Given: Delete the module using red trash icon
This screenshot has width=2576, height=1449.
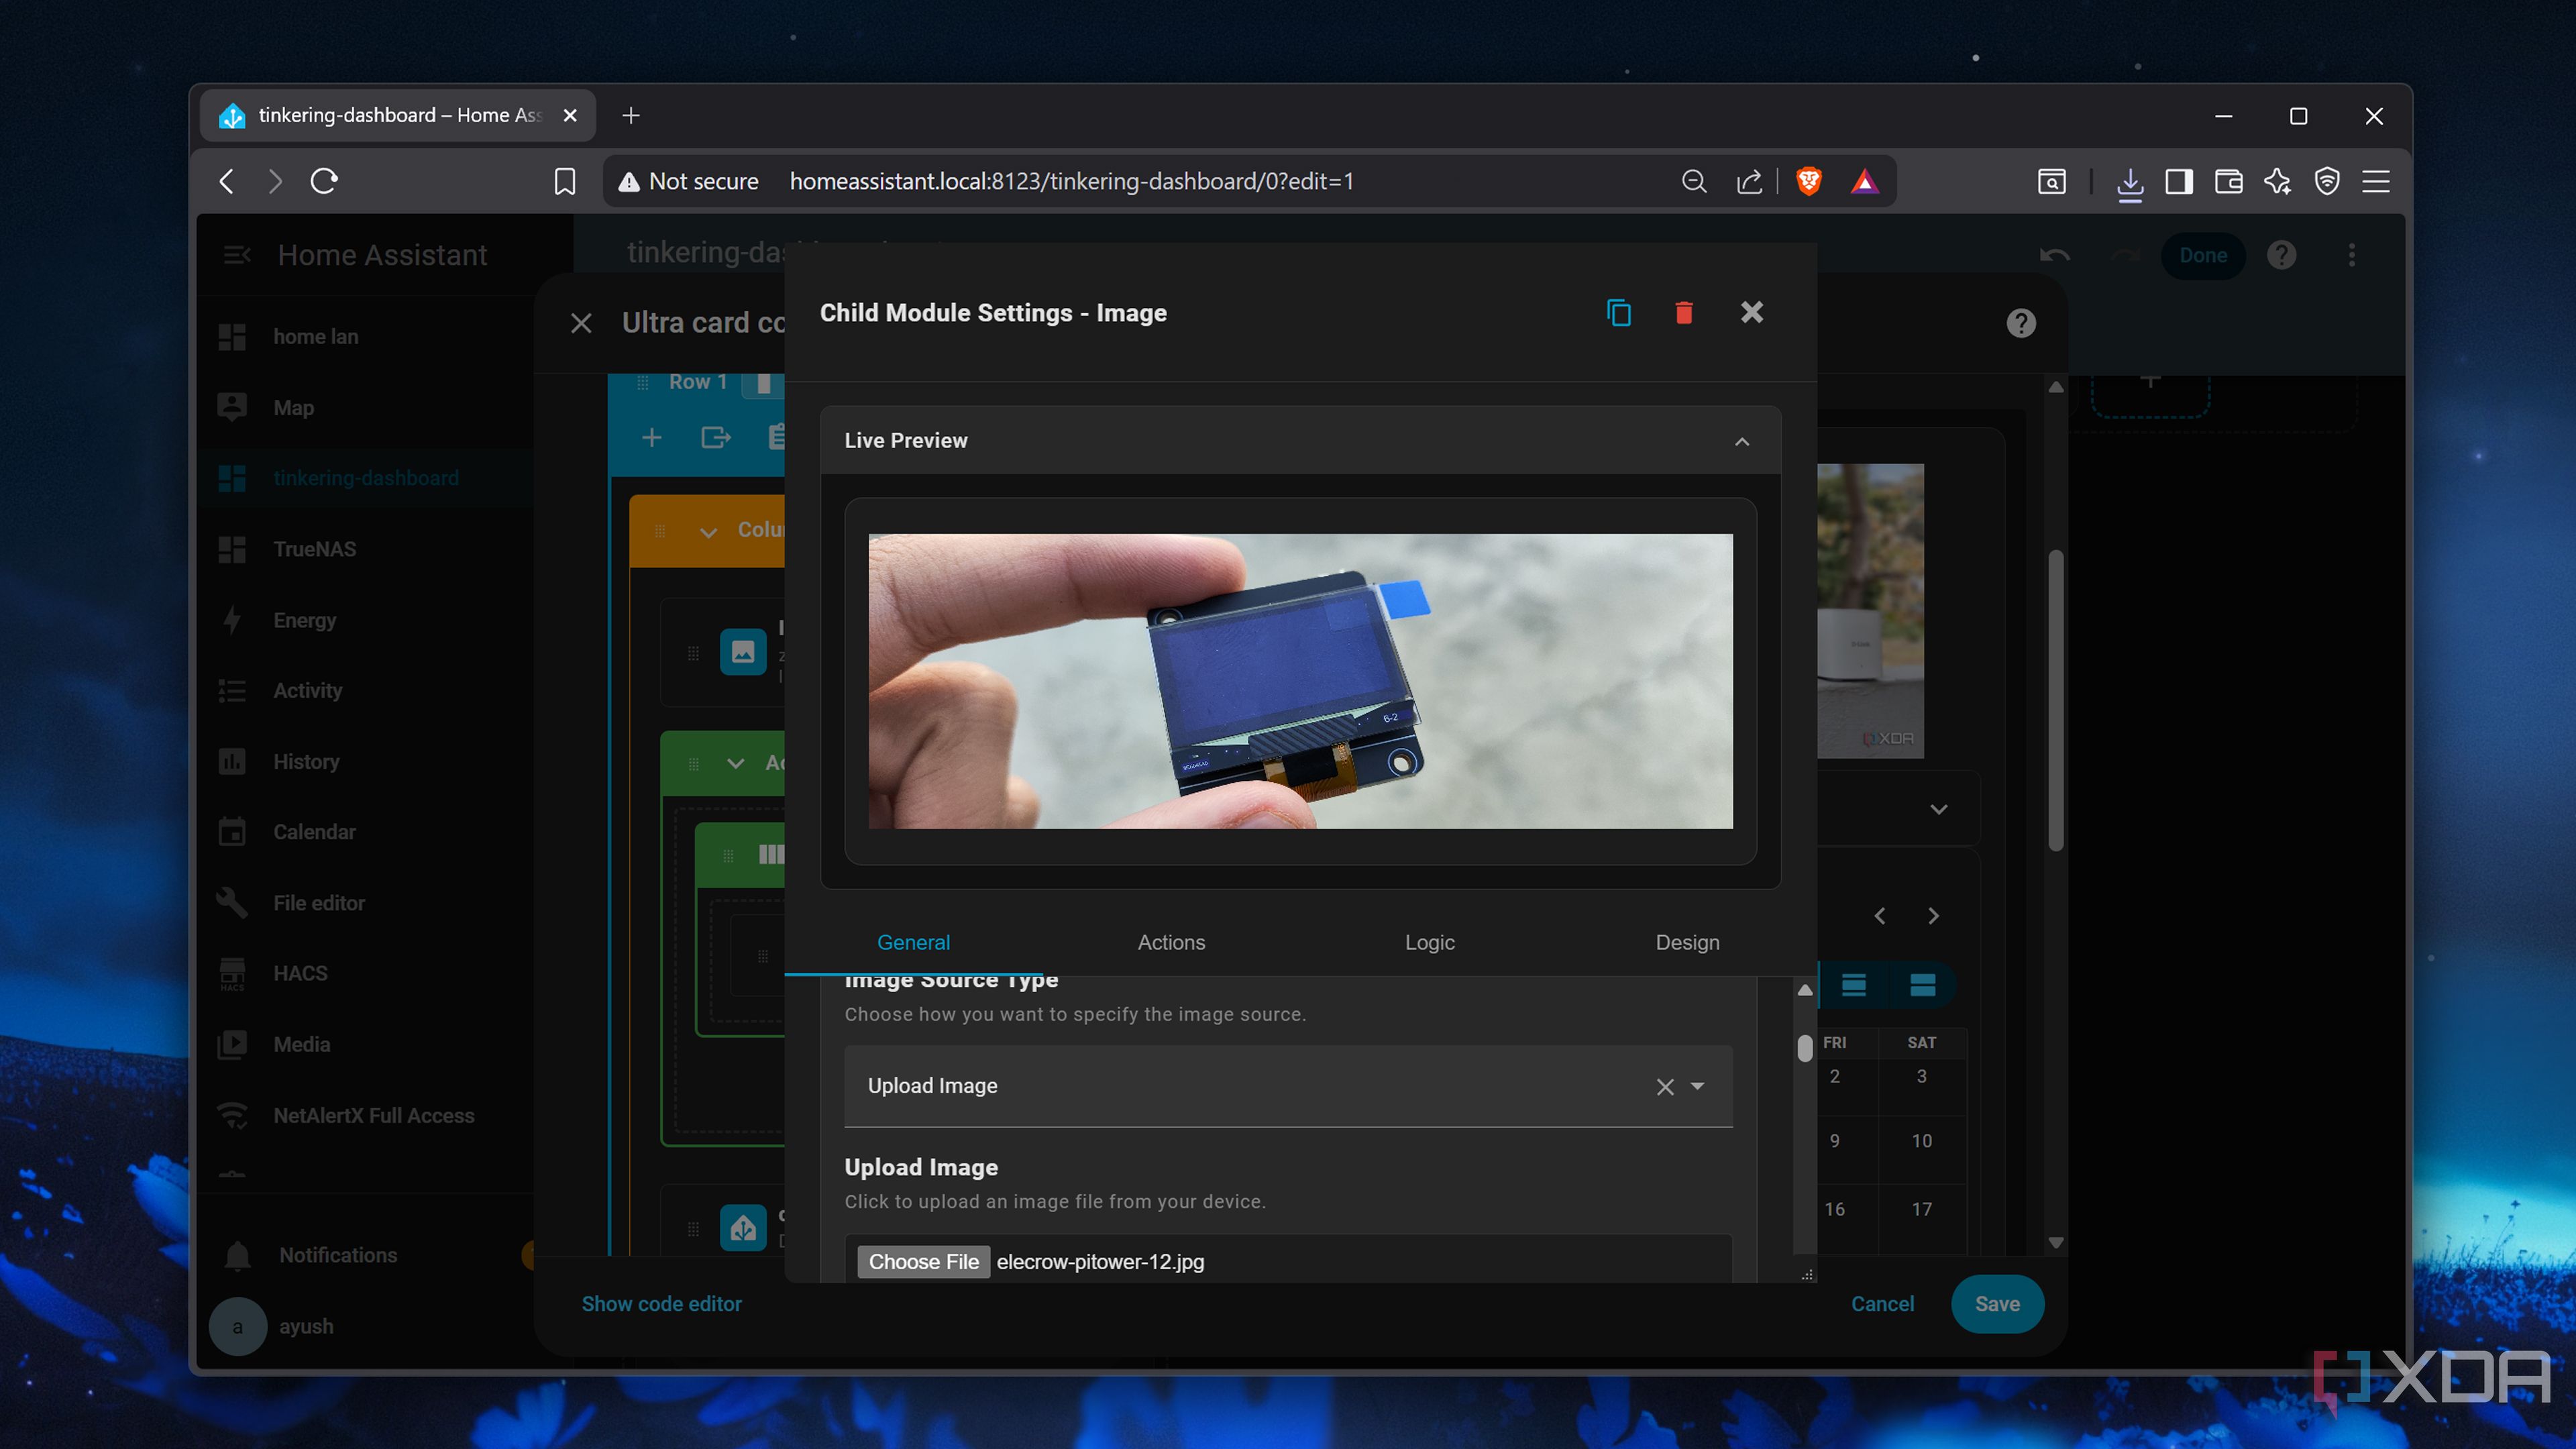Looking at the screenshot, I should 1684,313.
